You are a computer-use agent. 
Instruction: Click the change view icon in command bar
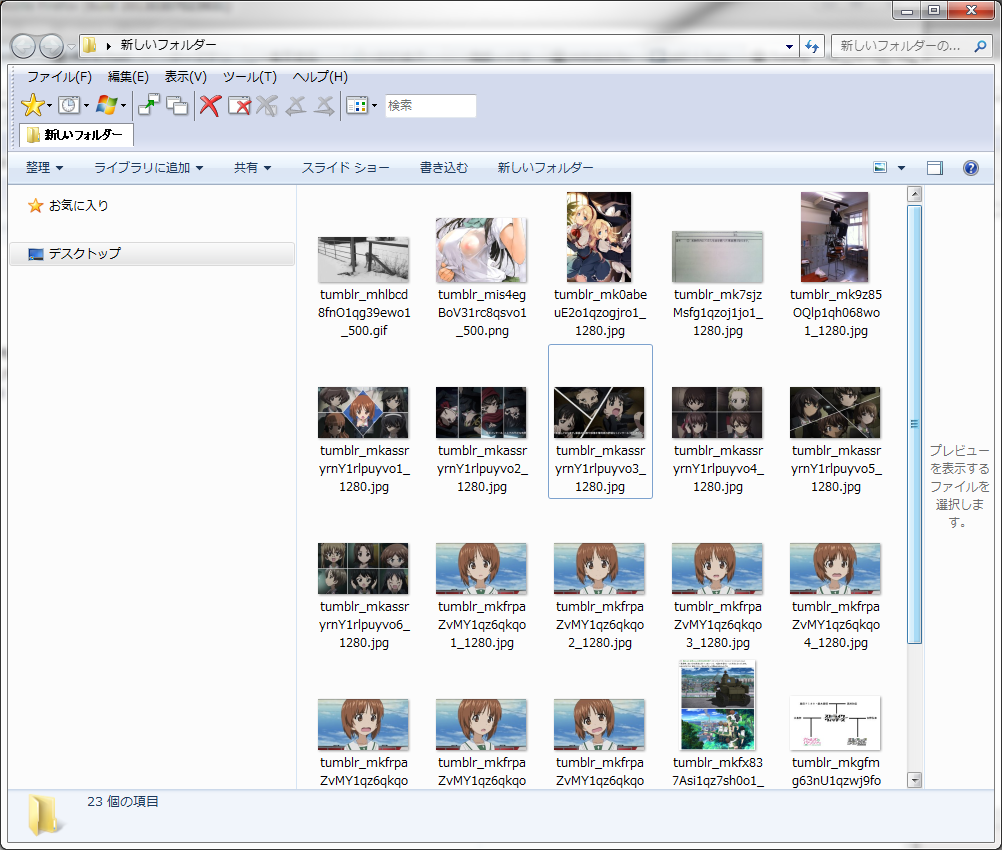880,167
